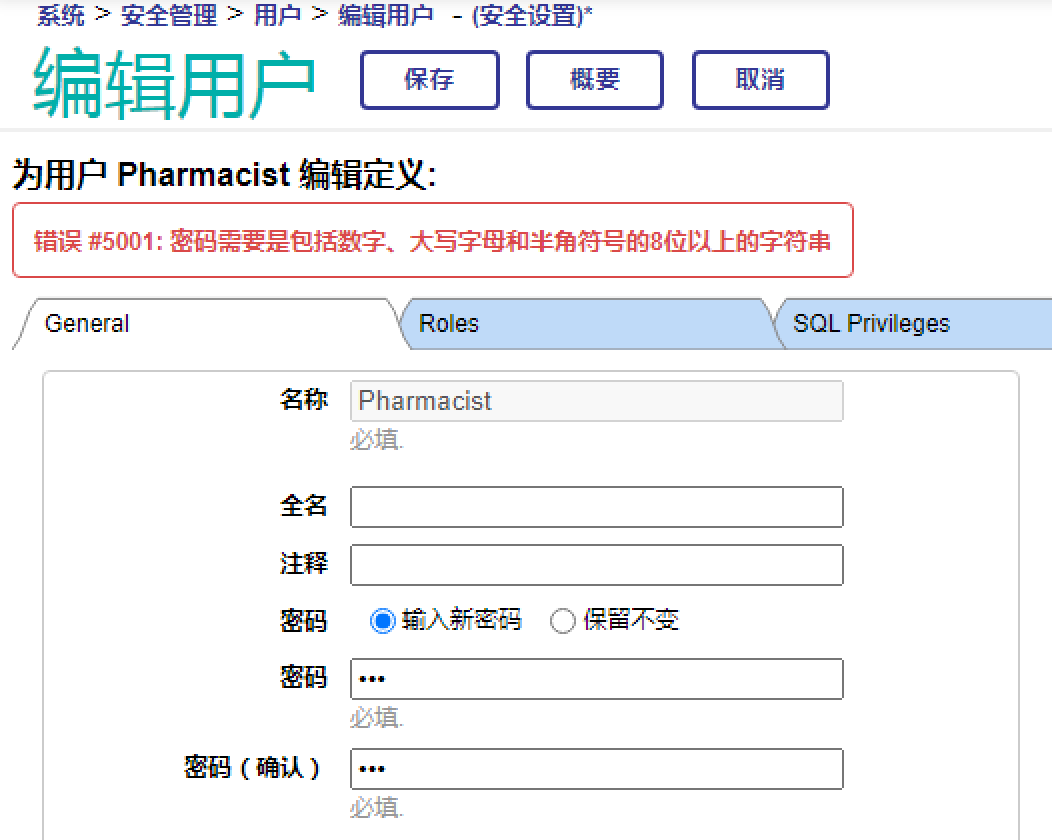Open the Roles tab
The width and height of the screenshot is (1052, 840).
point(449,324)
